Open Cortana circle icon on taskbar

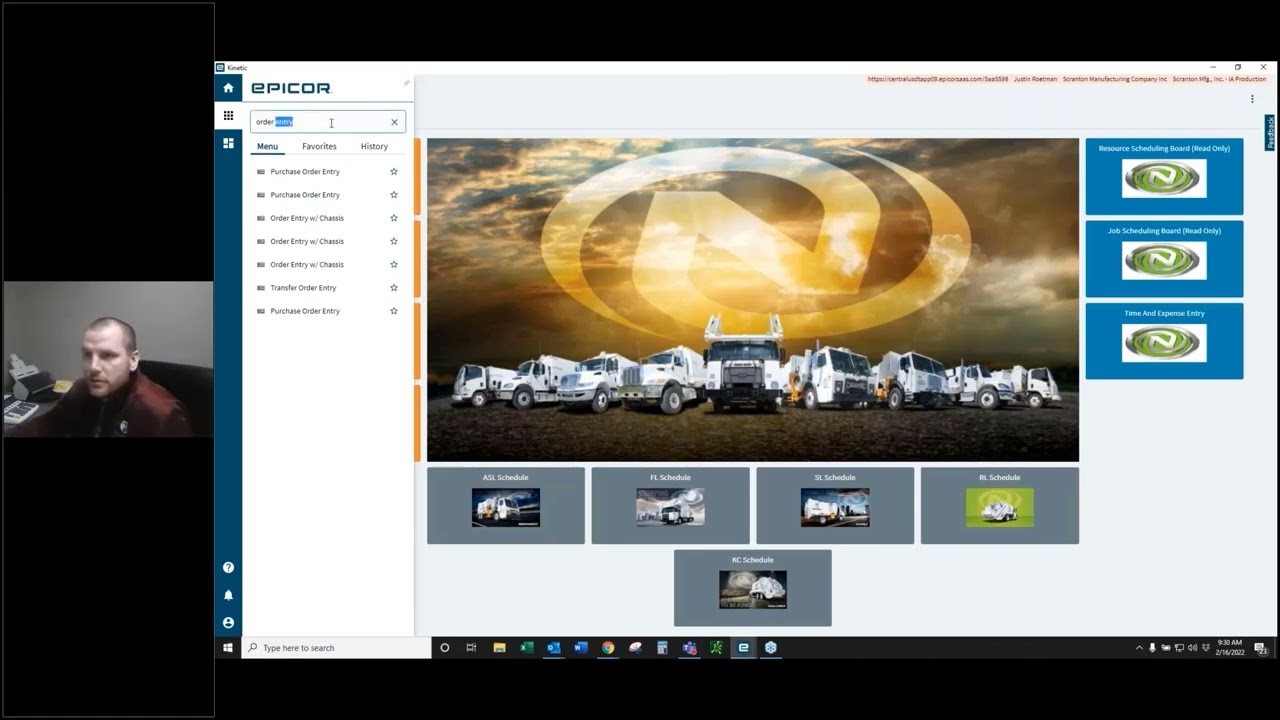(445, 648)
